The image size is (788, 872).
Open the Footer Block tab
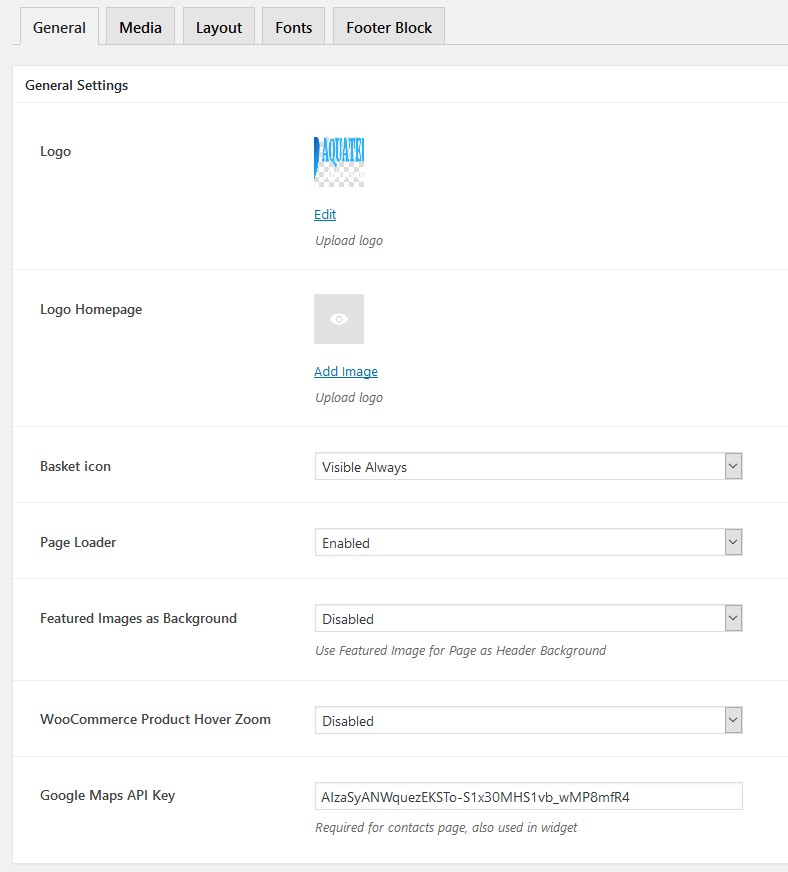click(389, 27)
